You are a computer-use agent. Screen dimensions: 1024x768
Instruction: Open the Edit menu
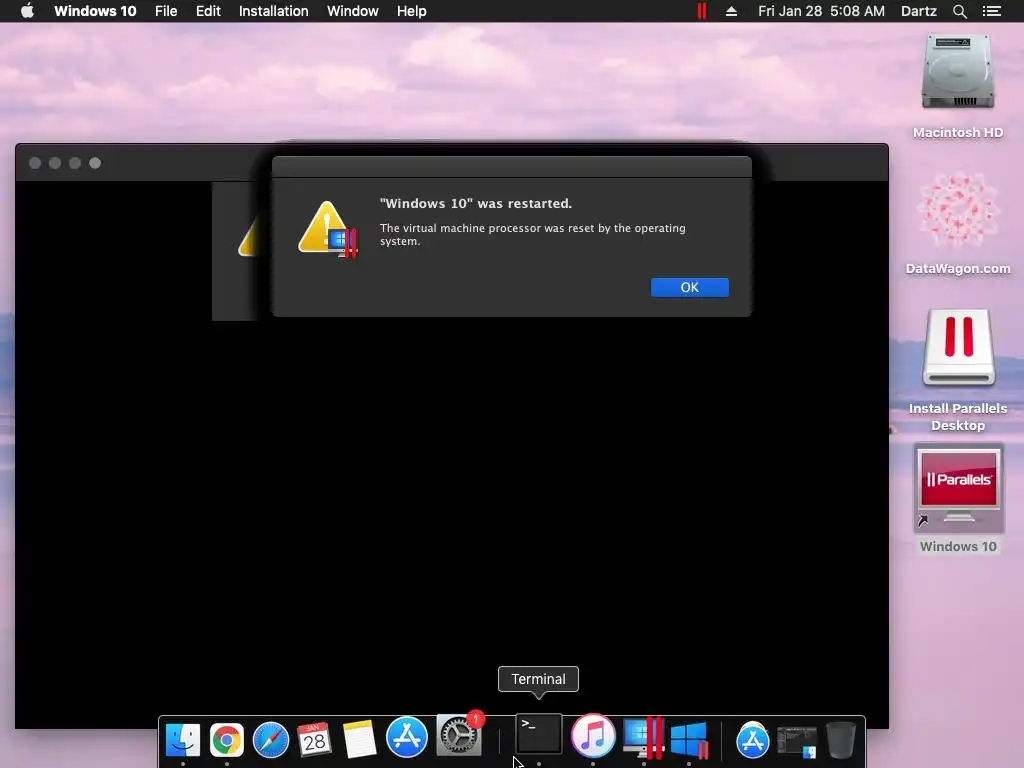pyautogui.click(x=208, y=11)
